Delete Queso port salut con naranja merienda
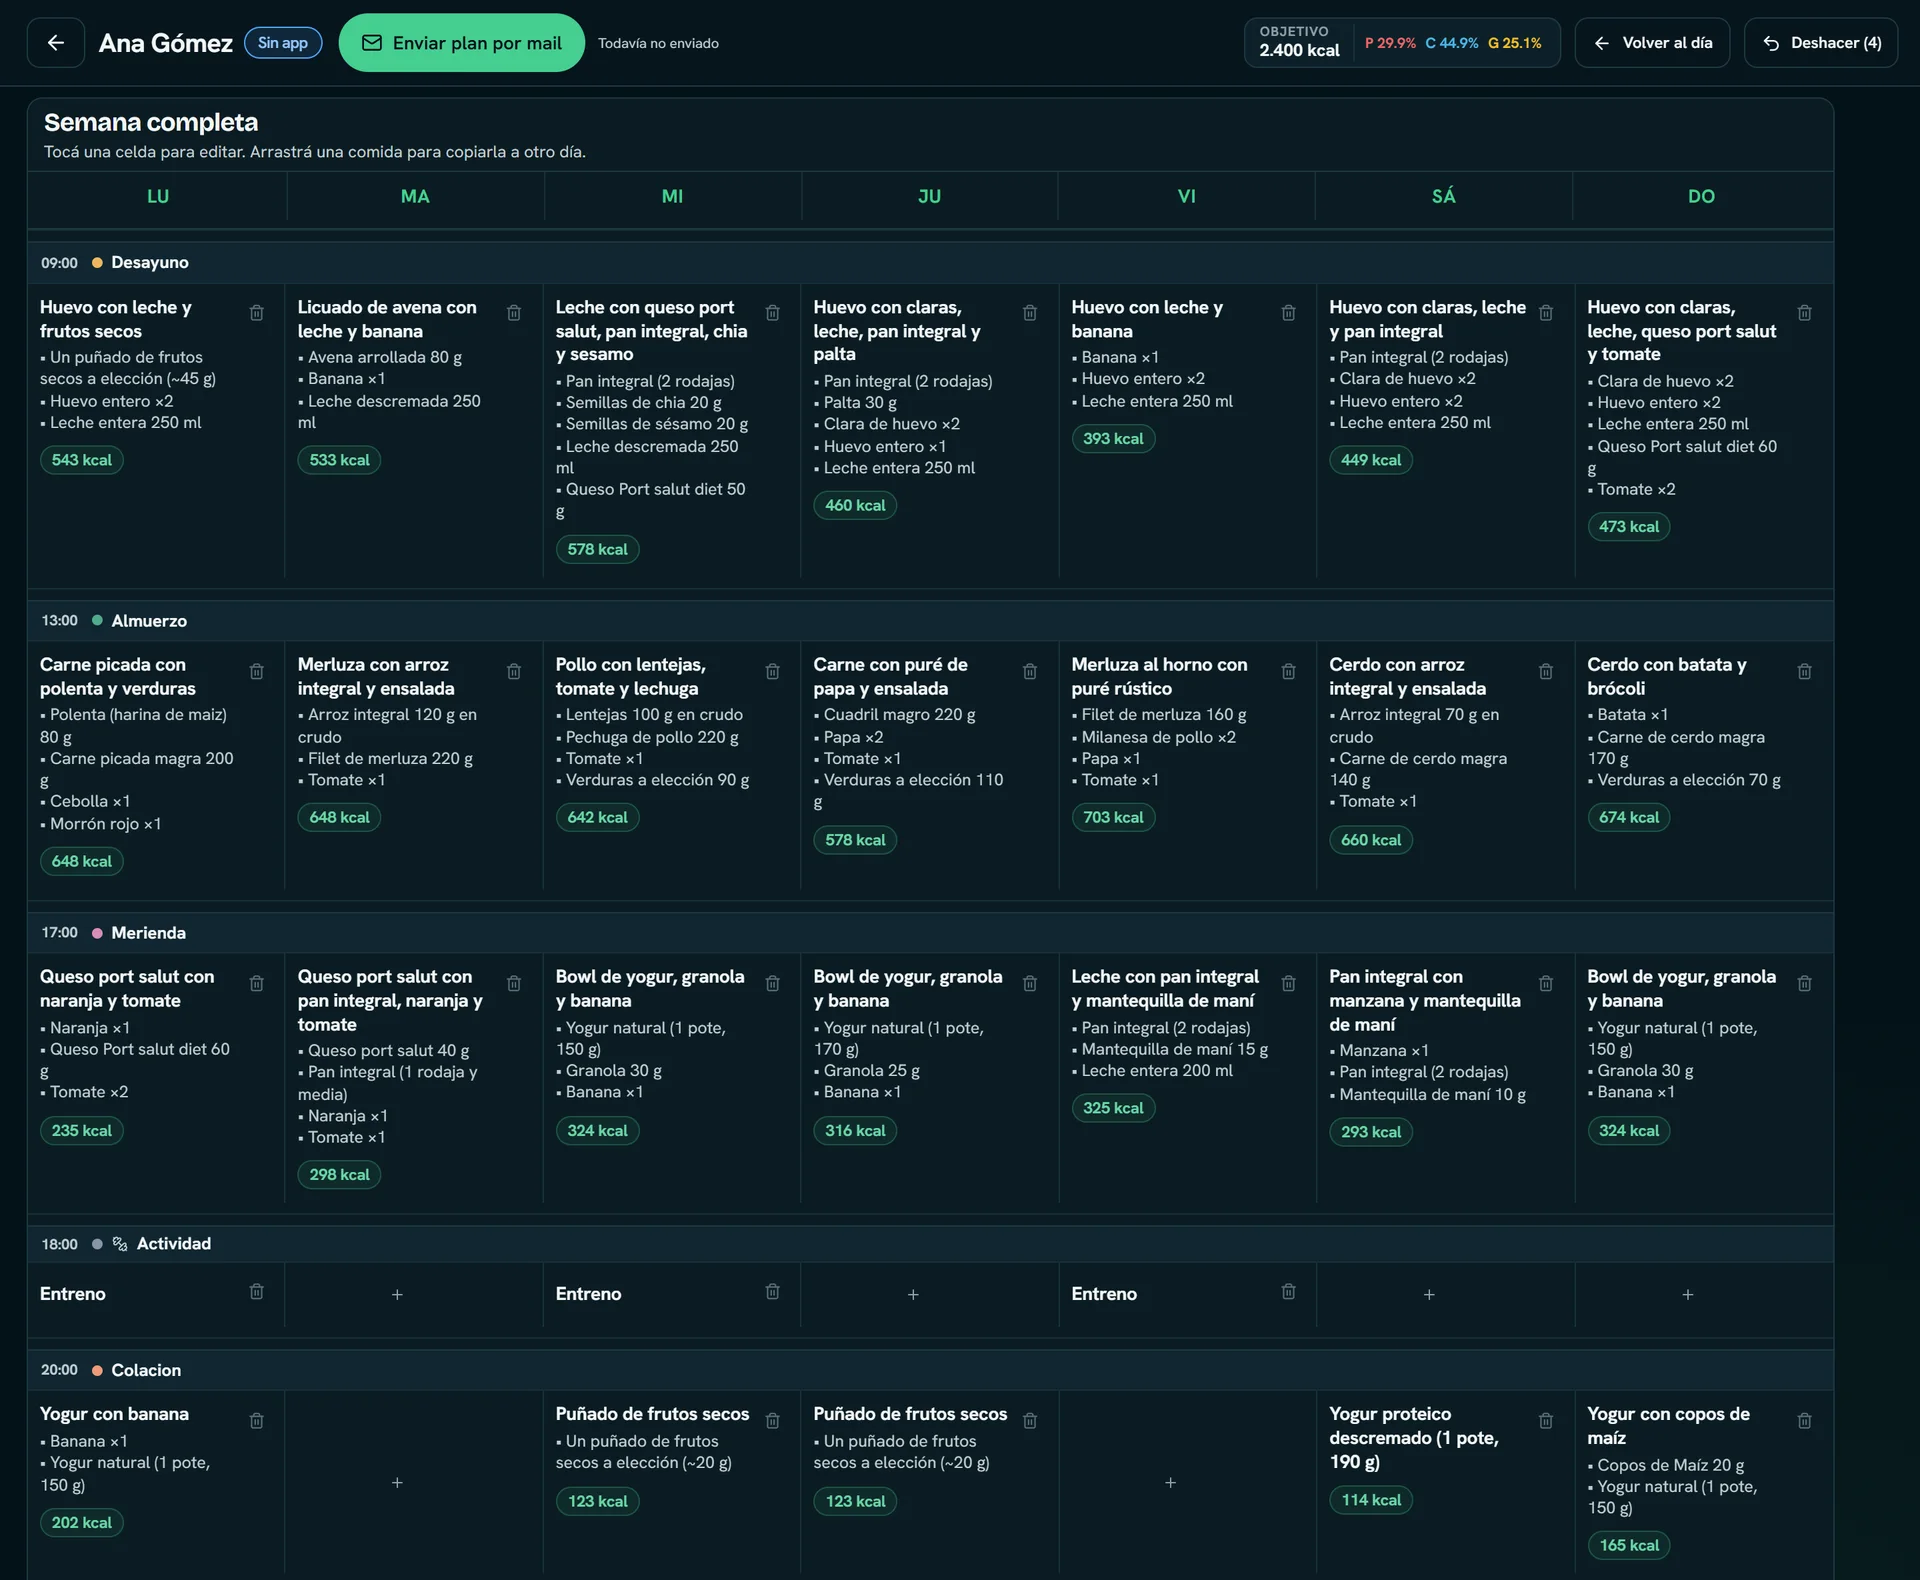 tap(256, 983)
